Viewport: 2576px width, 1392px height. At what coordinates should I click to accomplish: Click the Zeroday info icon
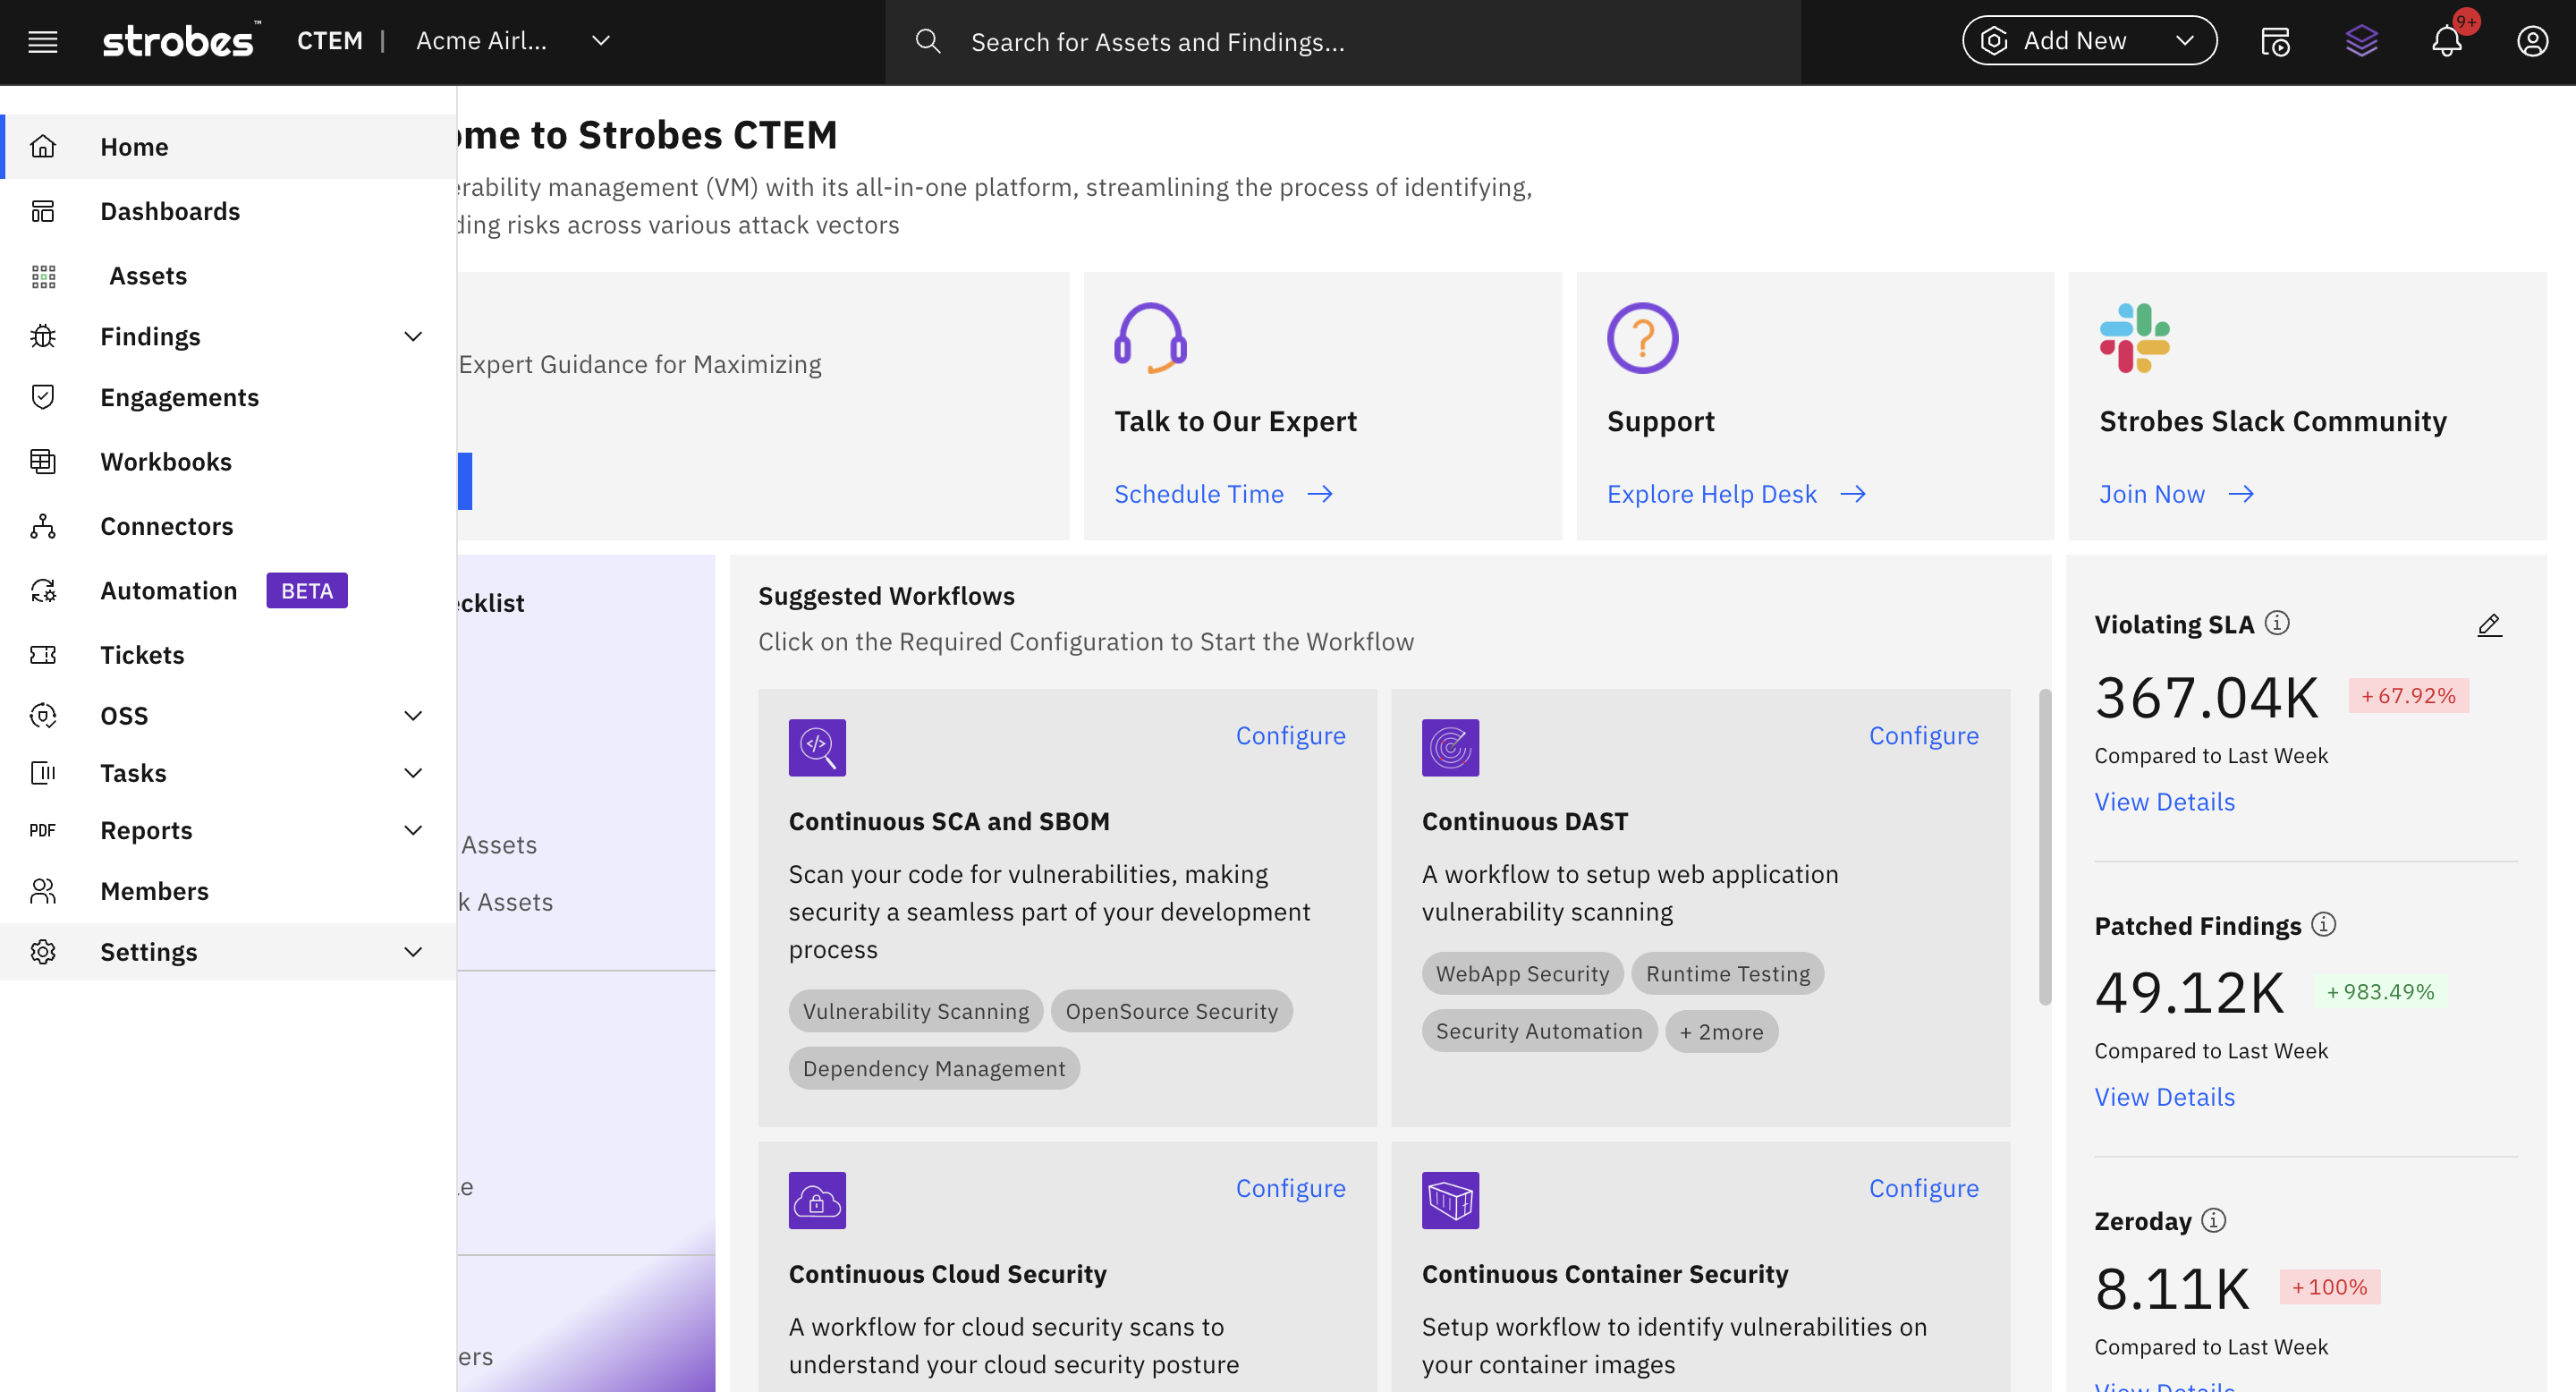pos(2214,1220)
